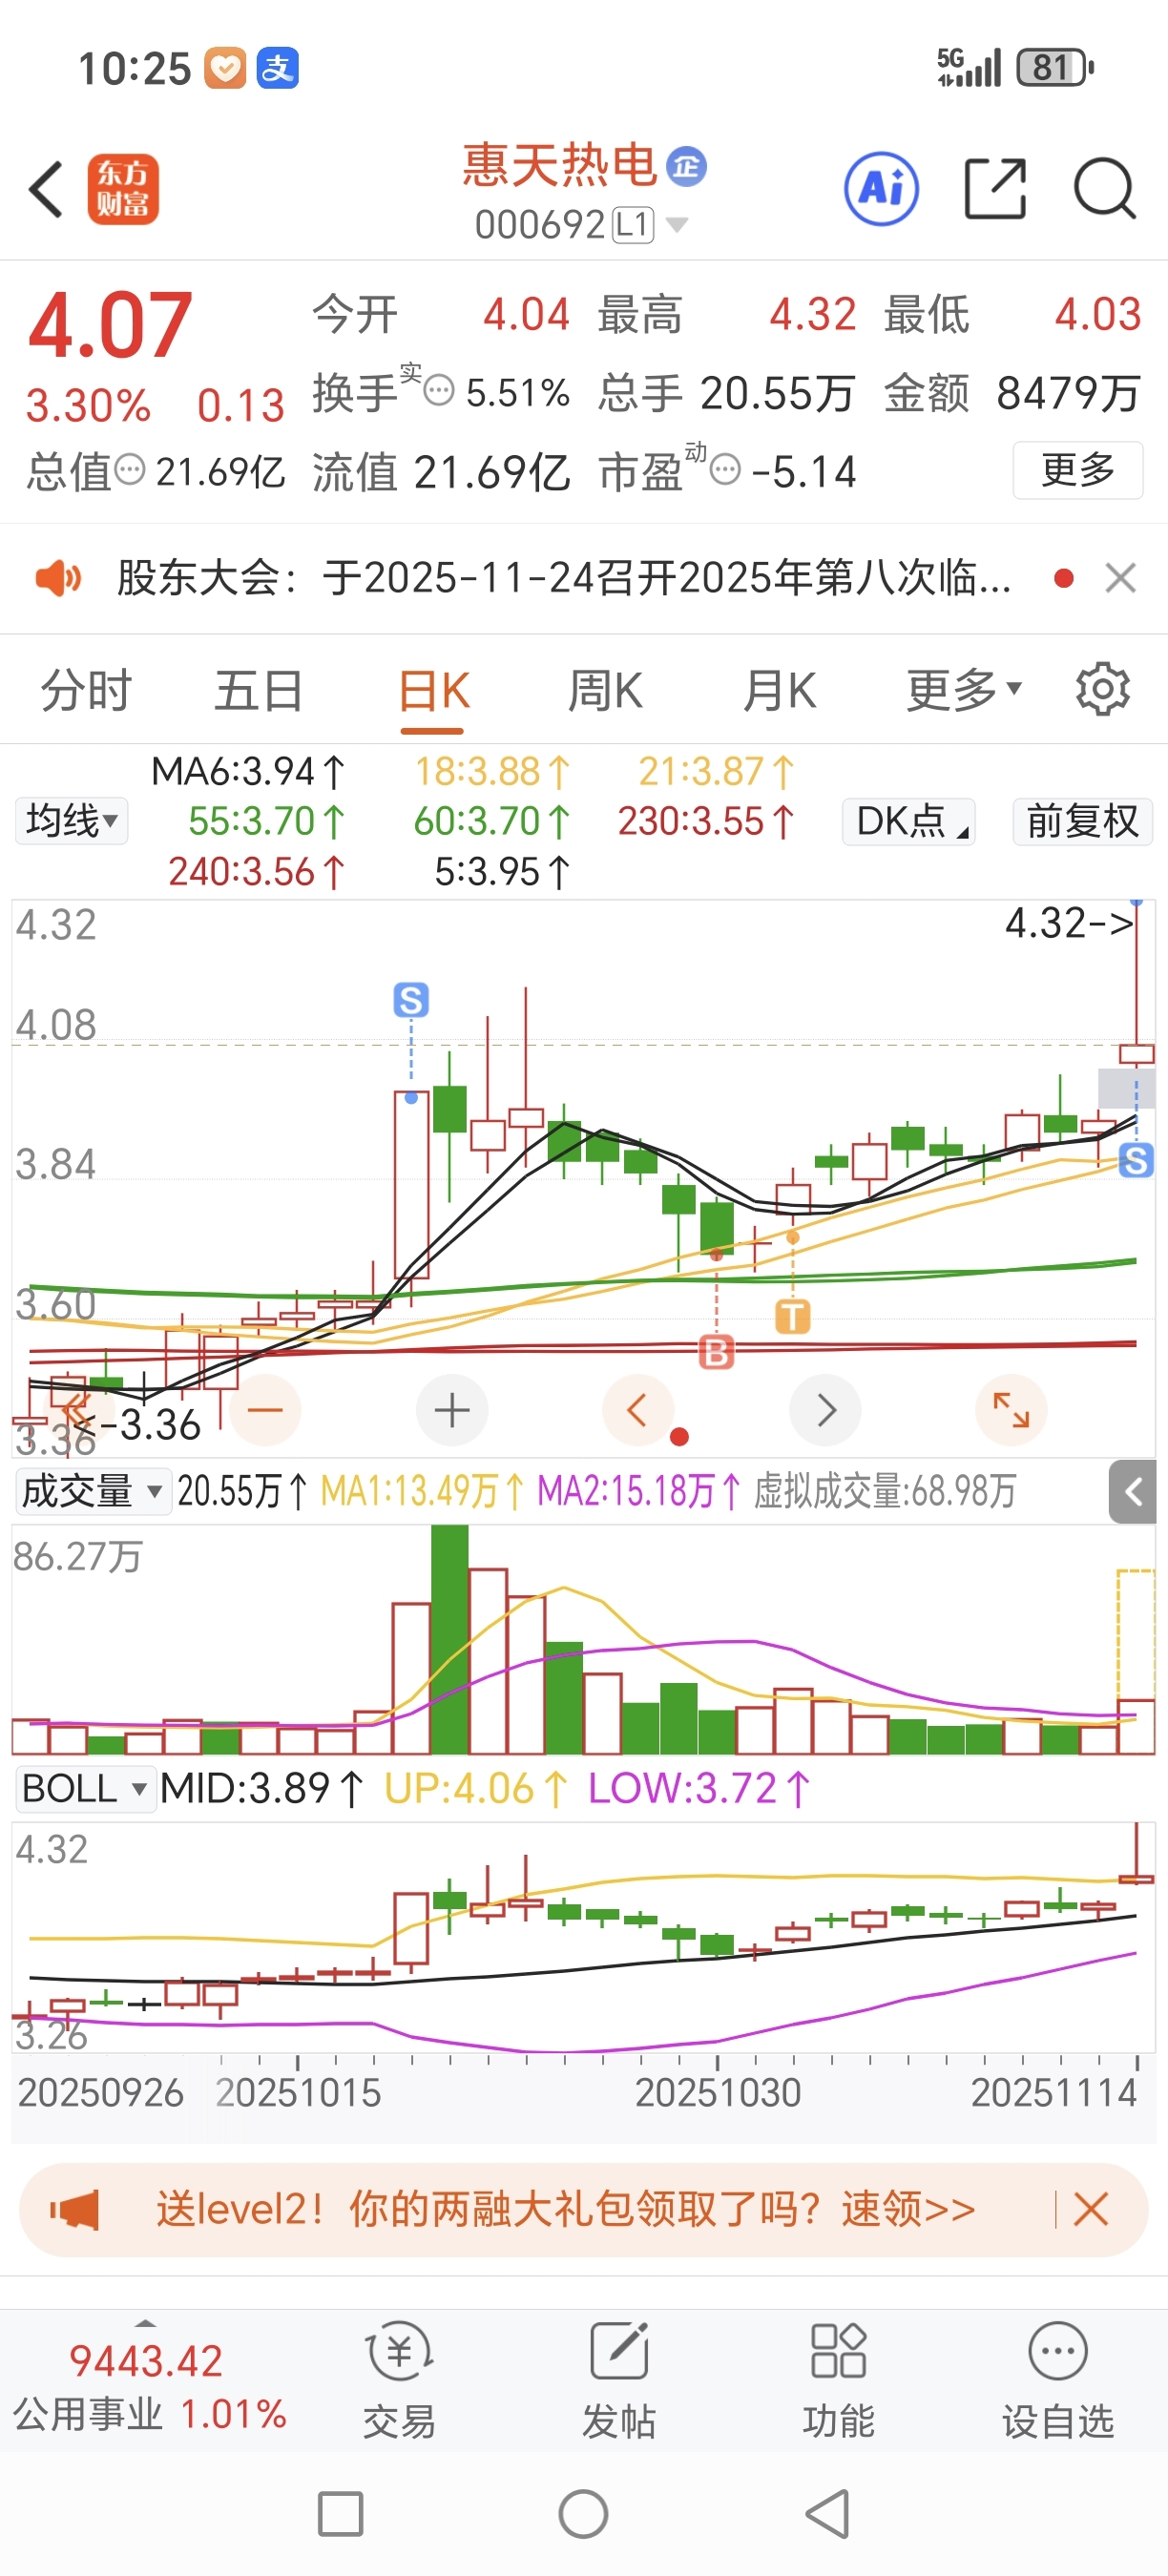The image size is (1168, 2576).
Task: Switch to 月K tab
Action: click(779, 690)
